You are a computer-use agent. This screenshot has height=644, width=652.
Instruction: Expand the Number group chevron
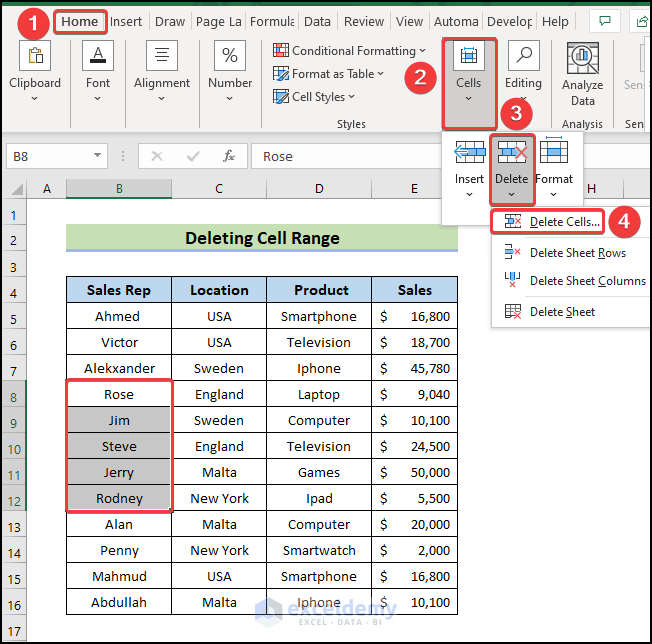230,99
